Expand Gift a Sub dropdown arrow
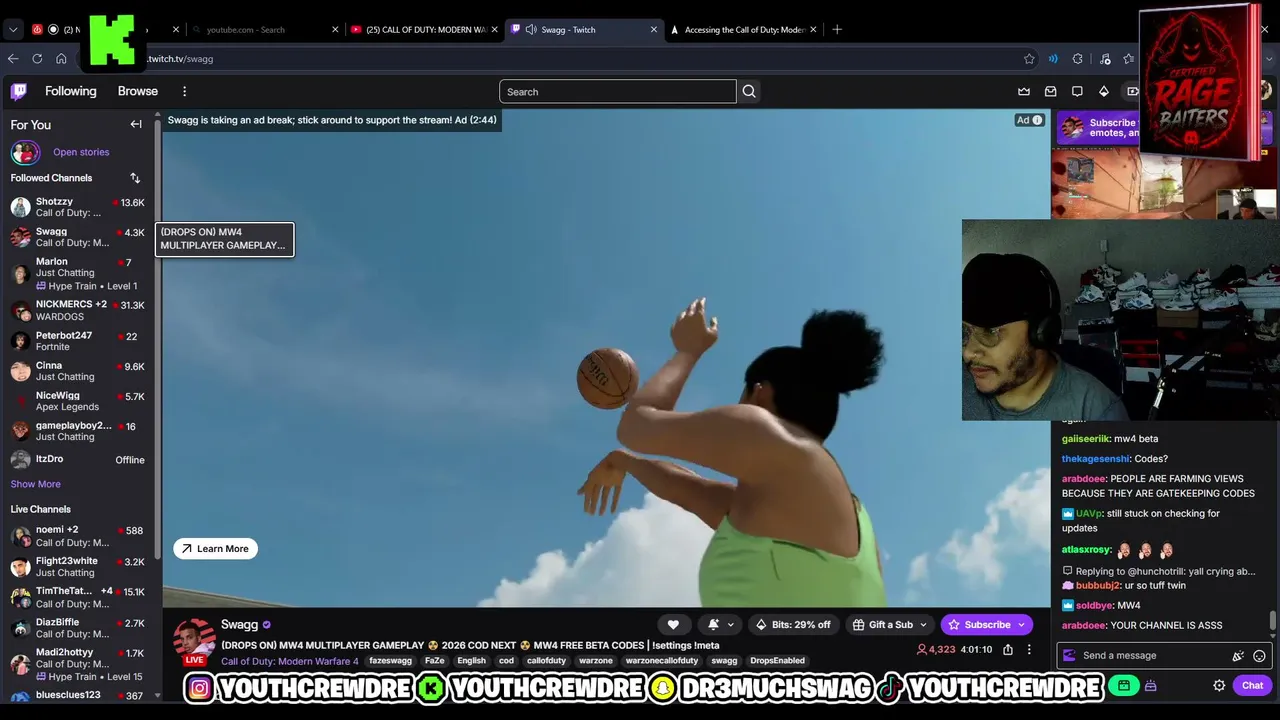The image size is (1280, 720). click(x=923, y=625)
